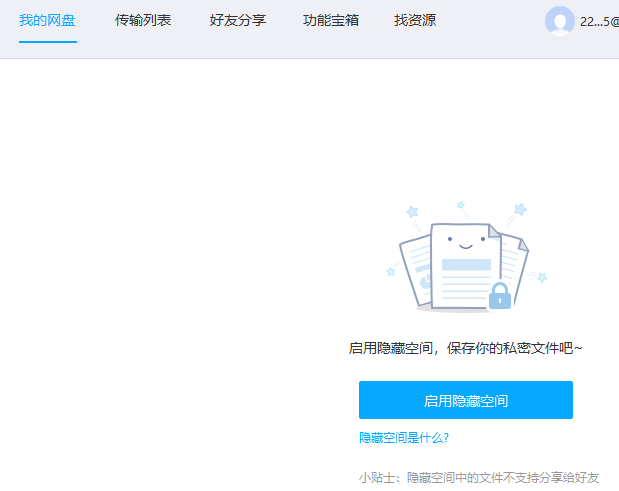Click the largest star above the right document
This screenshot has width=619, height=491.
(519, 210)
